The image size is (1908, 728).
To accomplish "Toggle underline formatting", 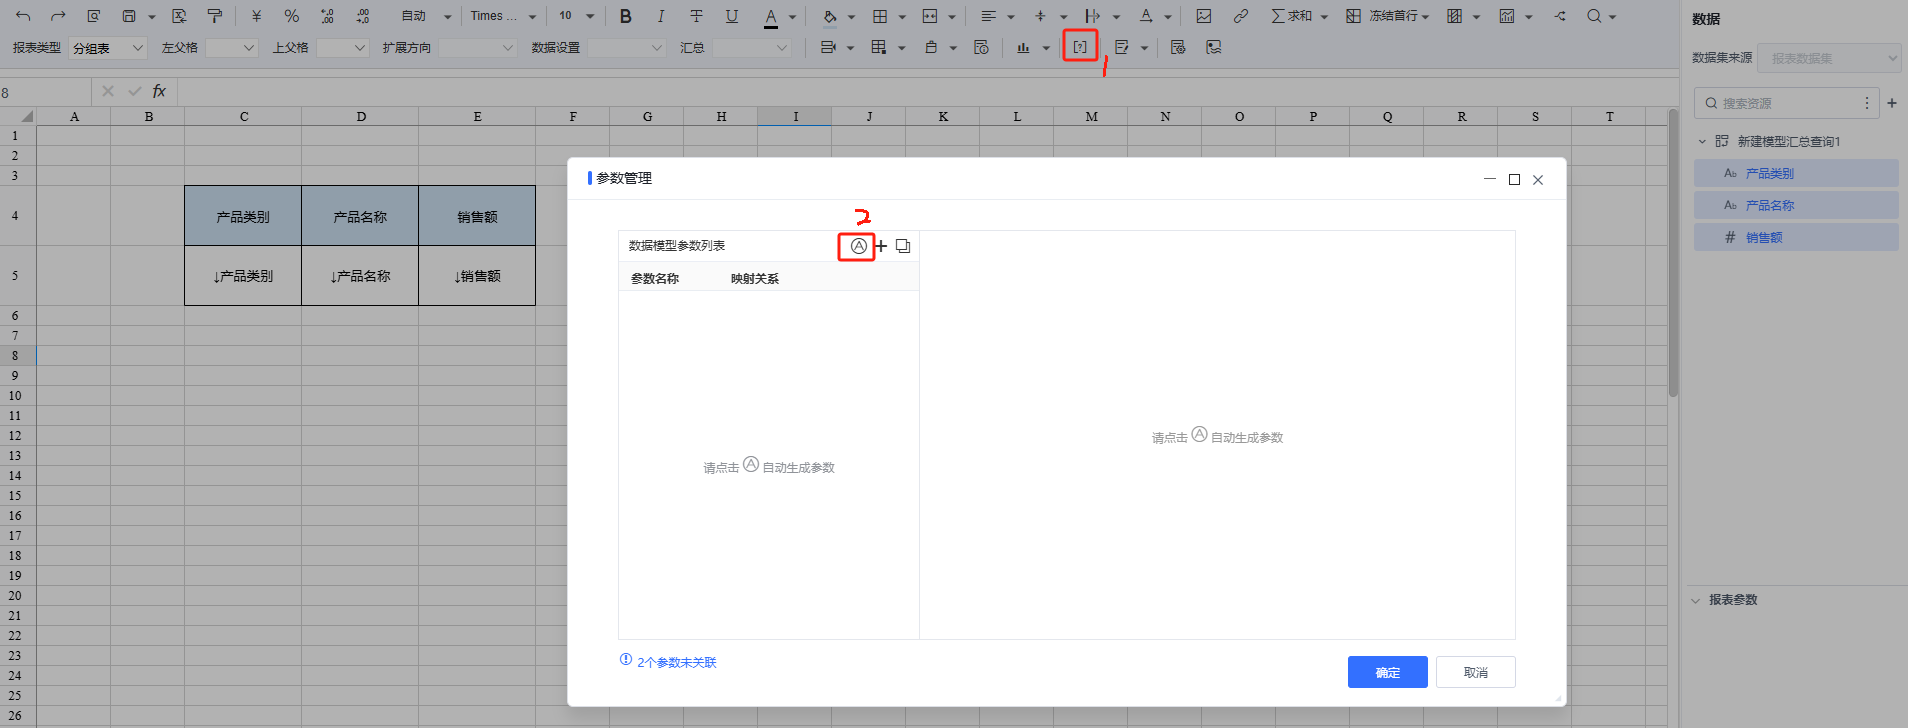I will click(732, 16).
